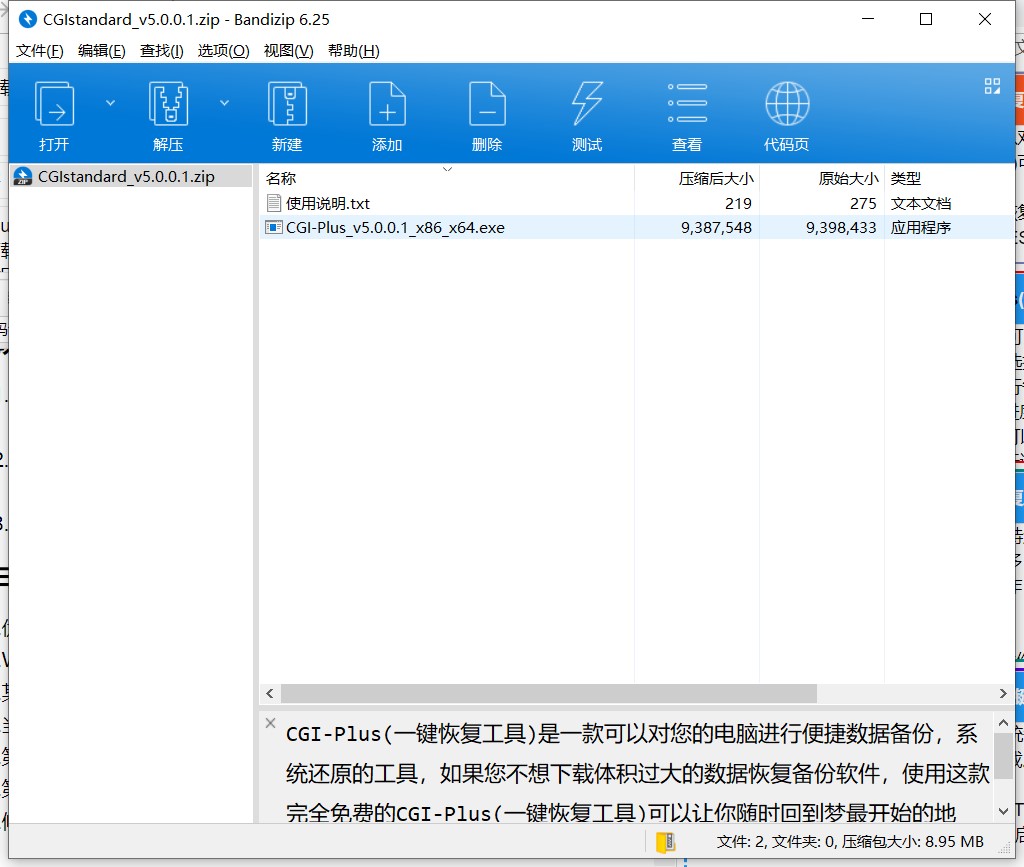The image size is (1024, 867).
Task: Open the 视图(V) menu
Action: (x=288, y=51)
